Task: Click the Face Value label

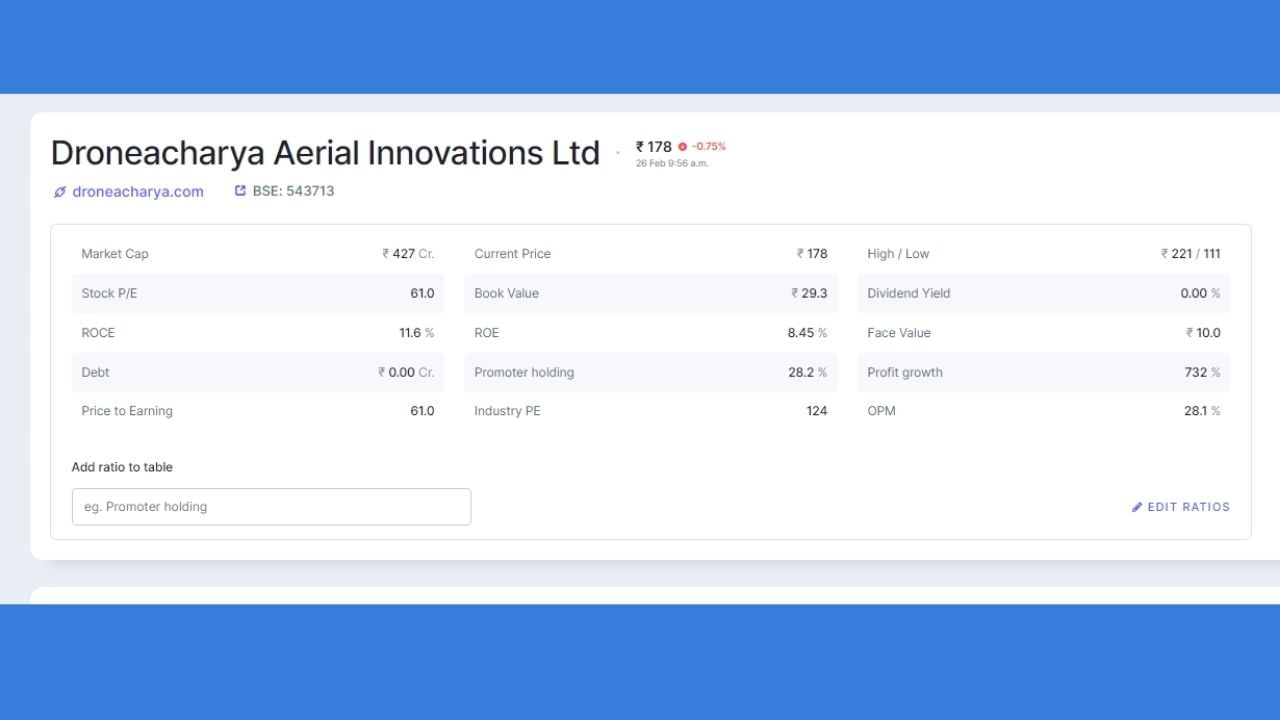Action: [x=899, y=333]
